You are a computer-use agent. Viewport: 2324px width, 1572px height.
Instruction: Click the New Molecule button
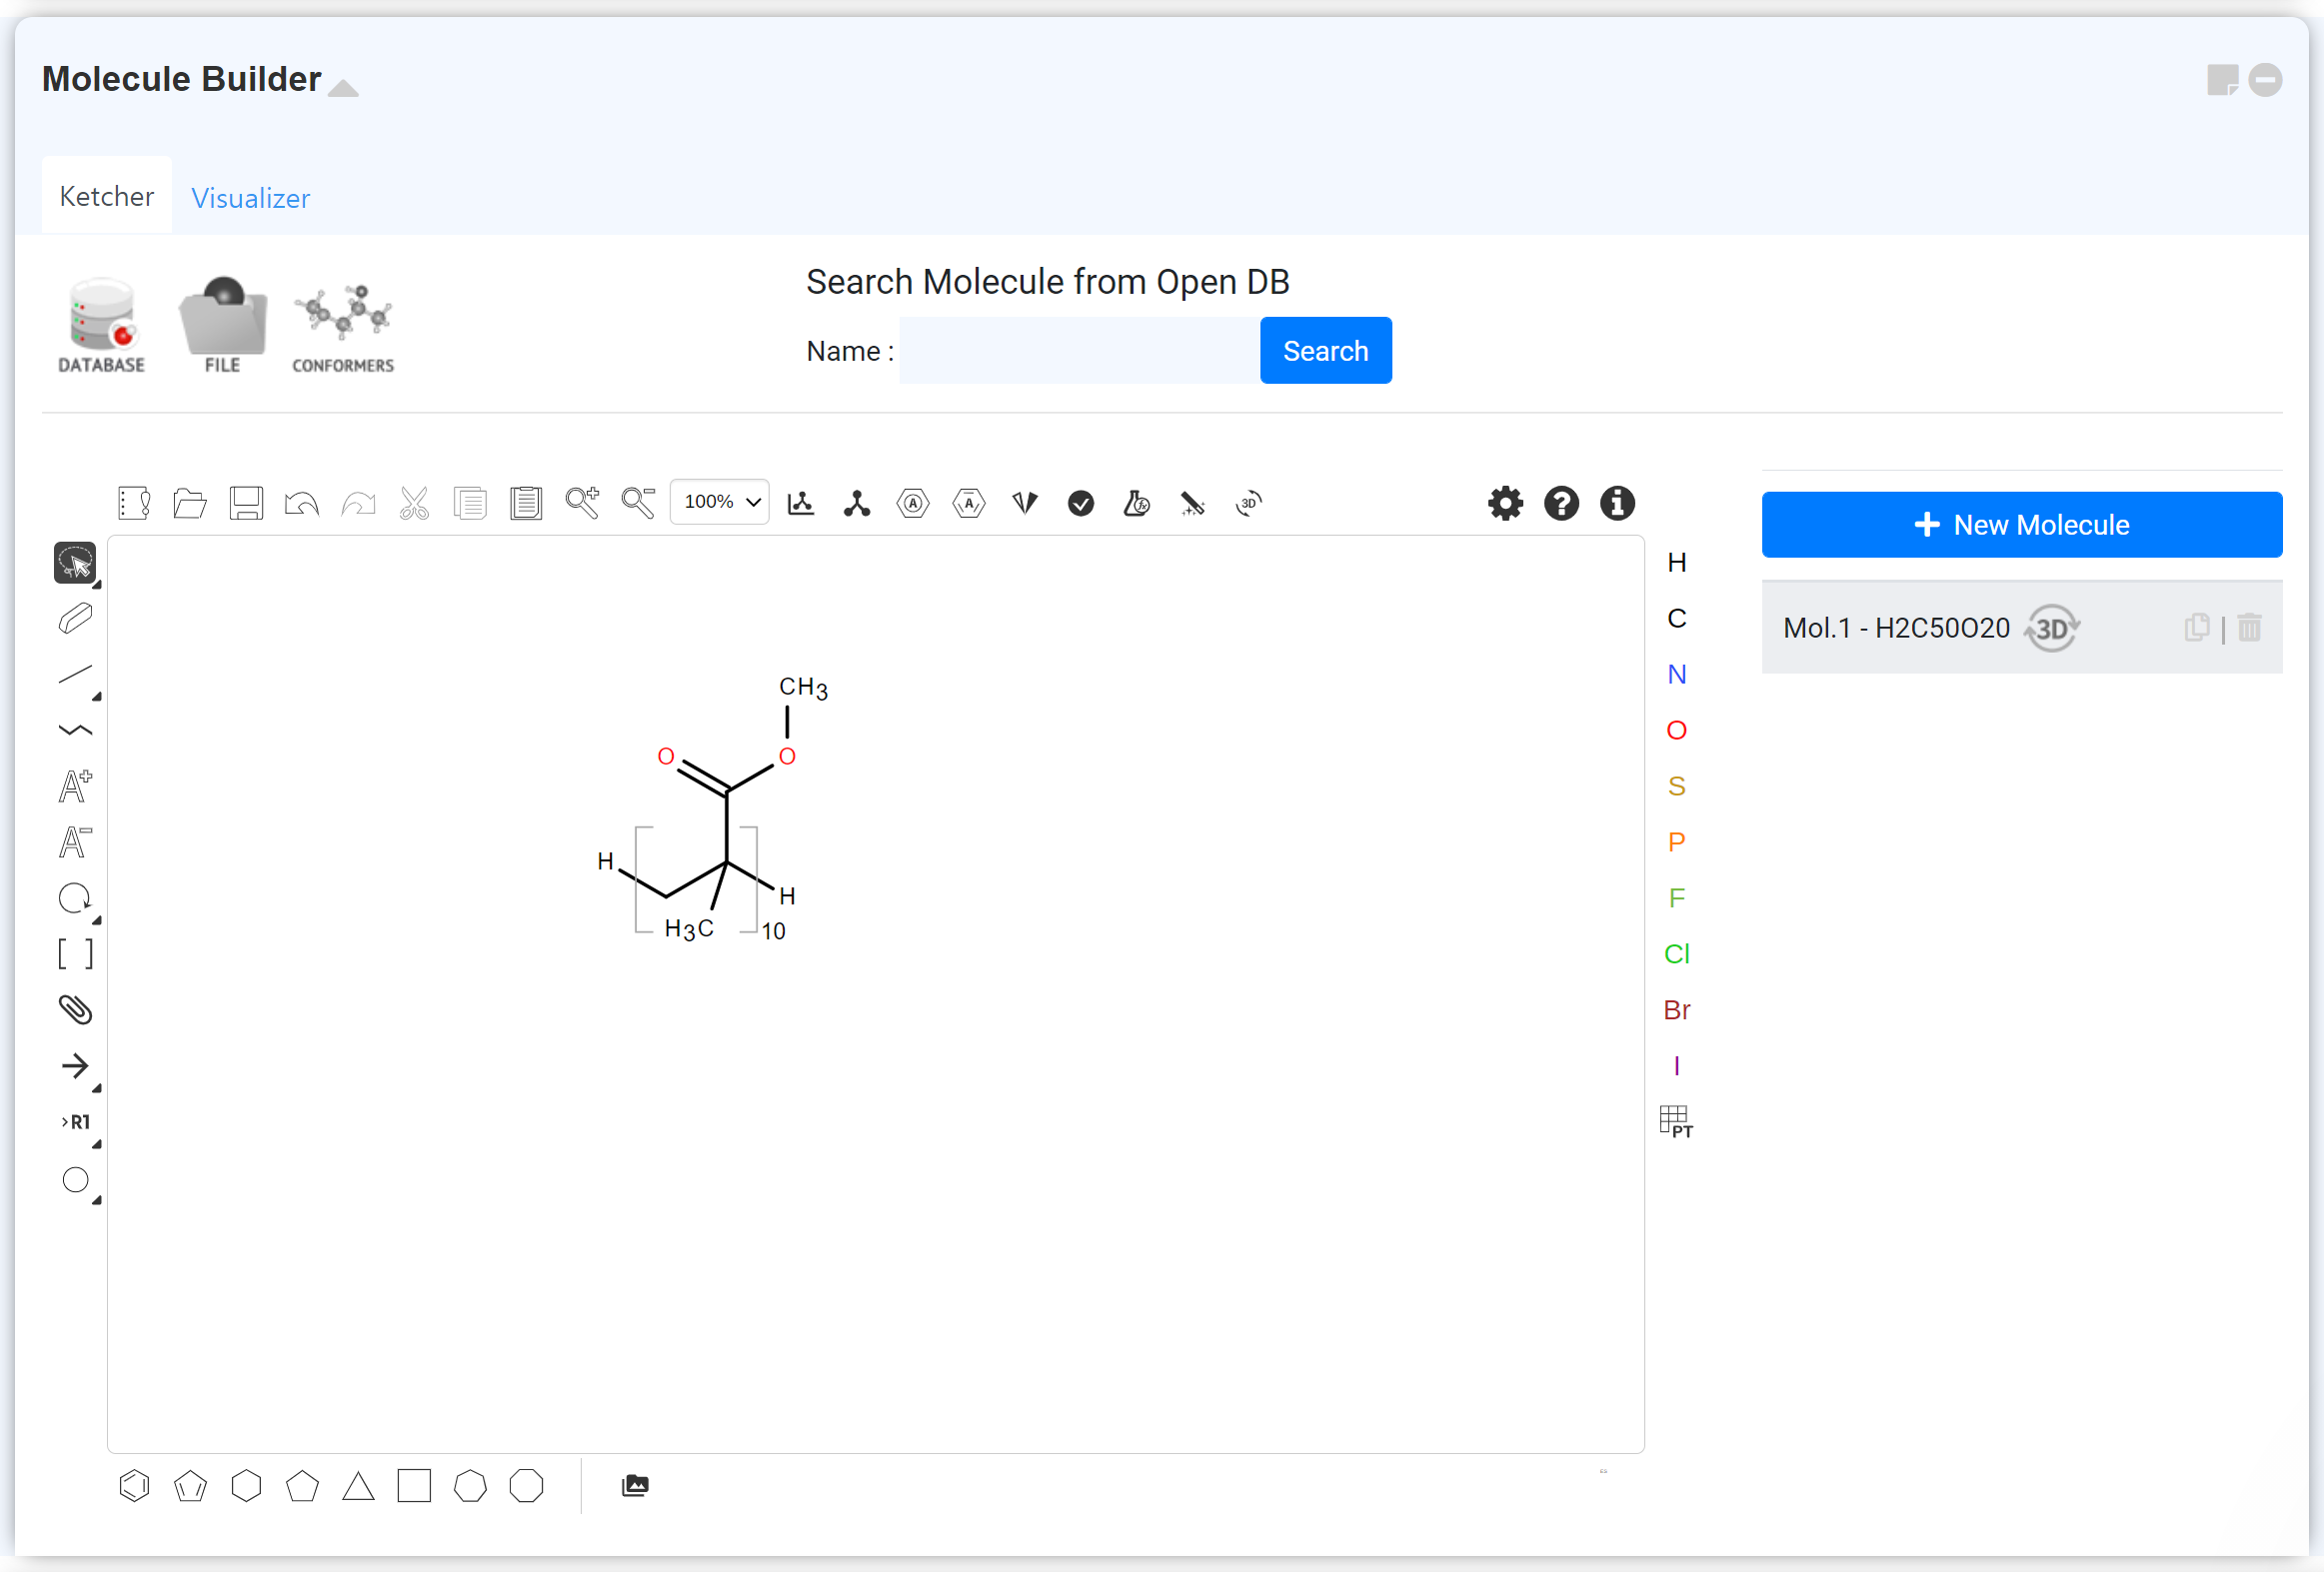(x=2021, y=525)
